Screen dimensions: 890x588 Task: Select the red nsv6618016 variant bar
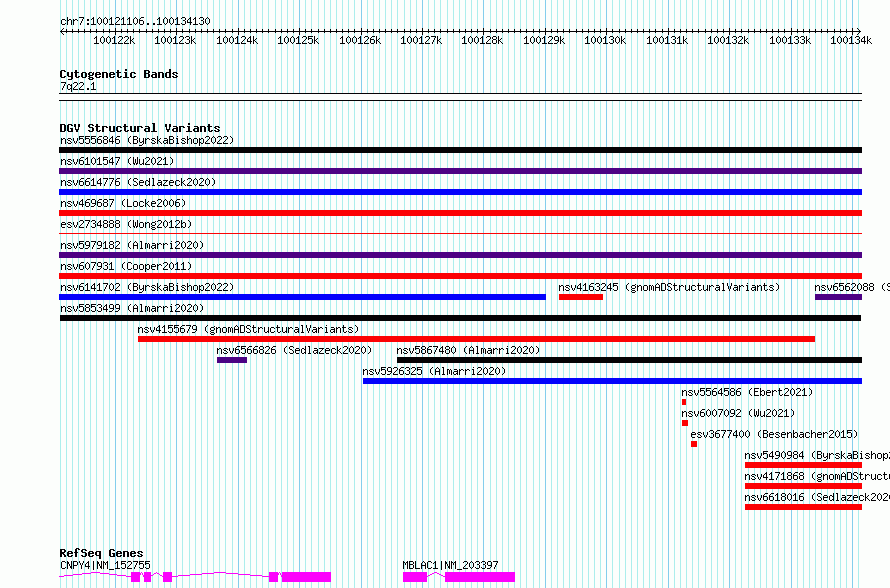click(803, 507)
